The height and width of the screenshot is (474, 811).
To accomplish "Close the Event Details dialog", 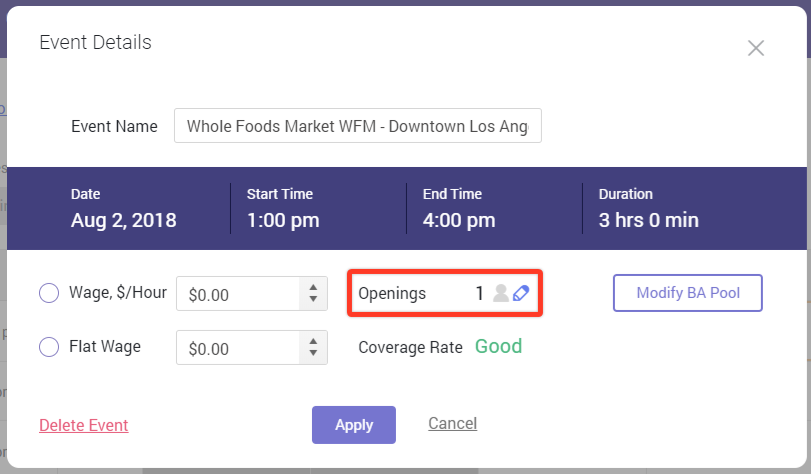I will 756,48.
